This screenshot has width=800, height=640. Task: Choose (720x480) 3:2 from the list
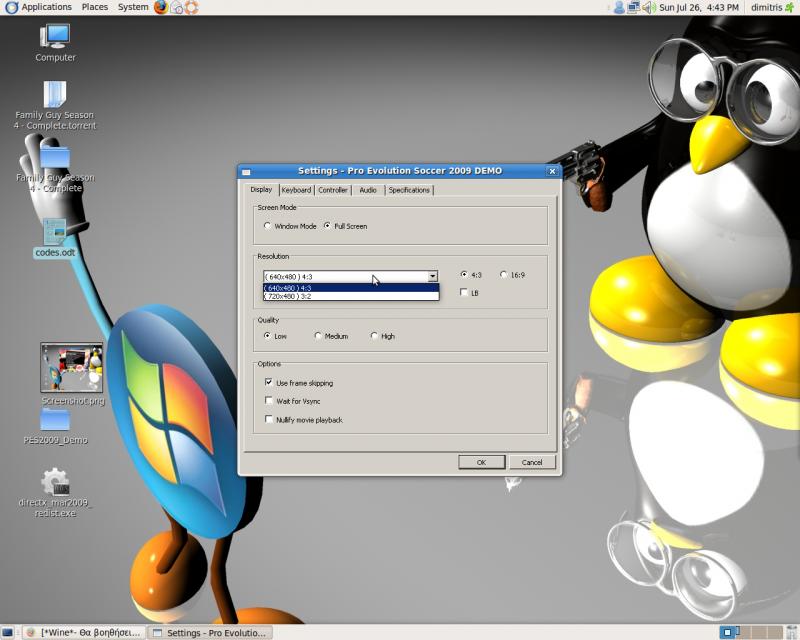[x=351, y=296]
